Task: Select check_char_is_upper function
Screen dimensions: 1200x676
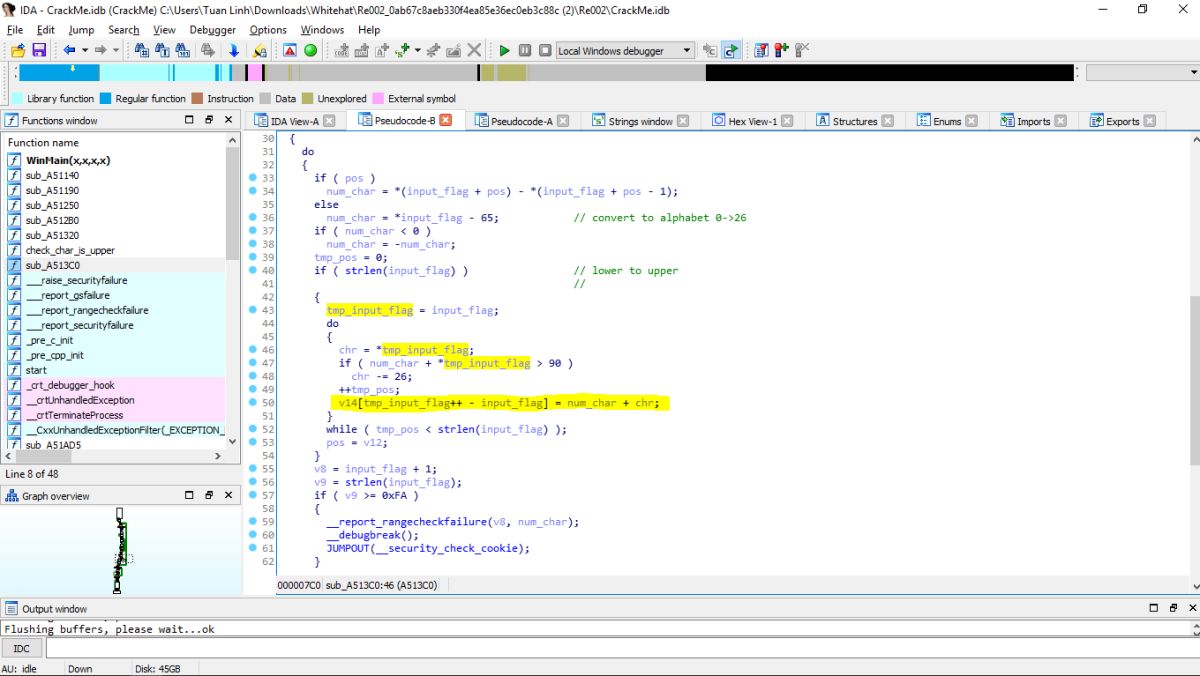Action: point(70,250)
